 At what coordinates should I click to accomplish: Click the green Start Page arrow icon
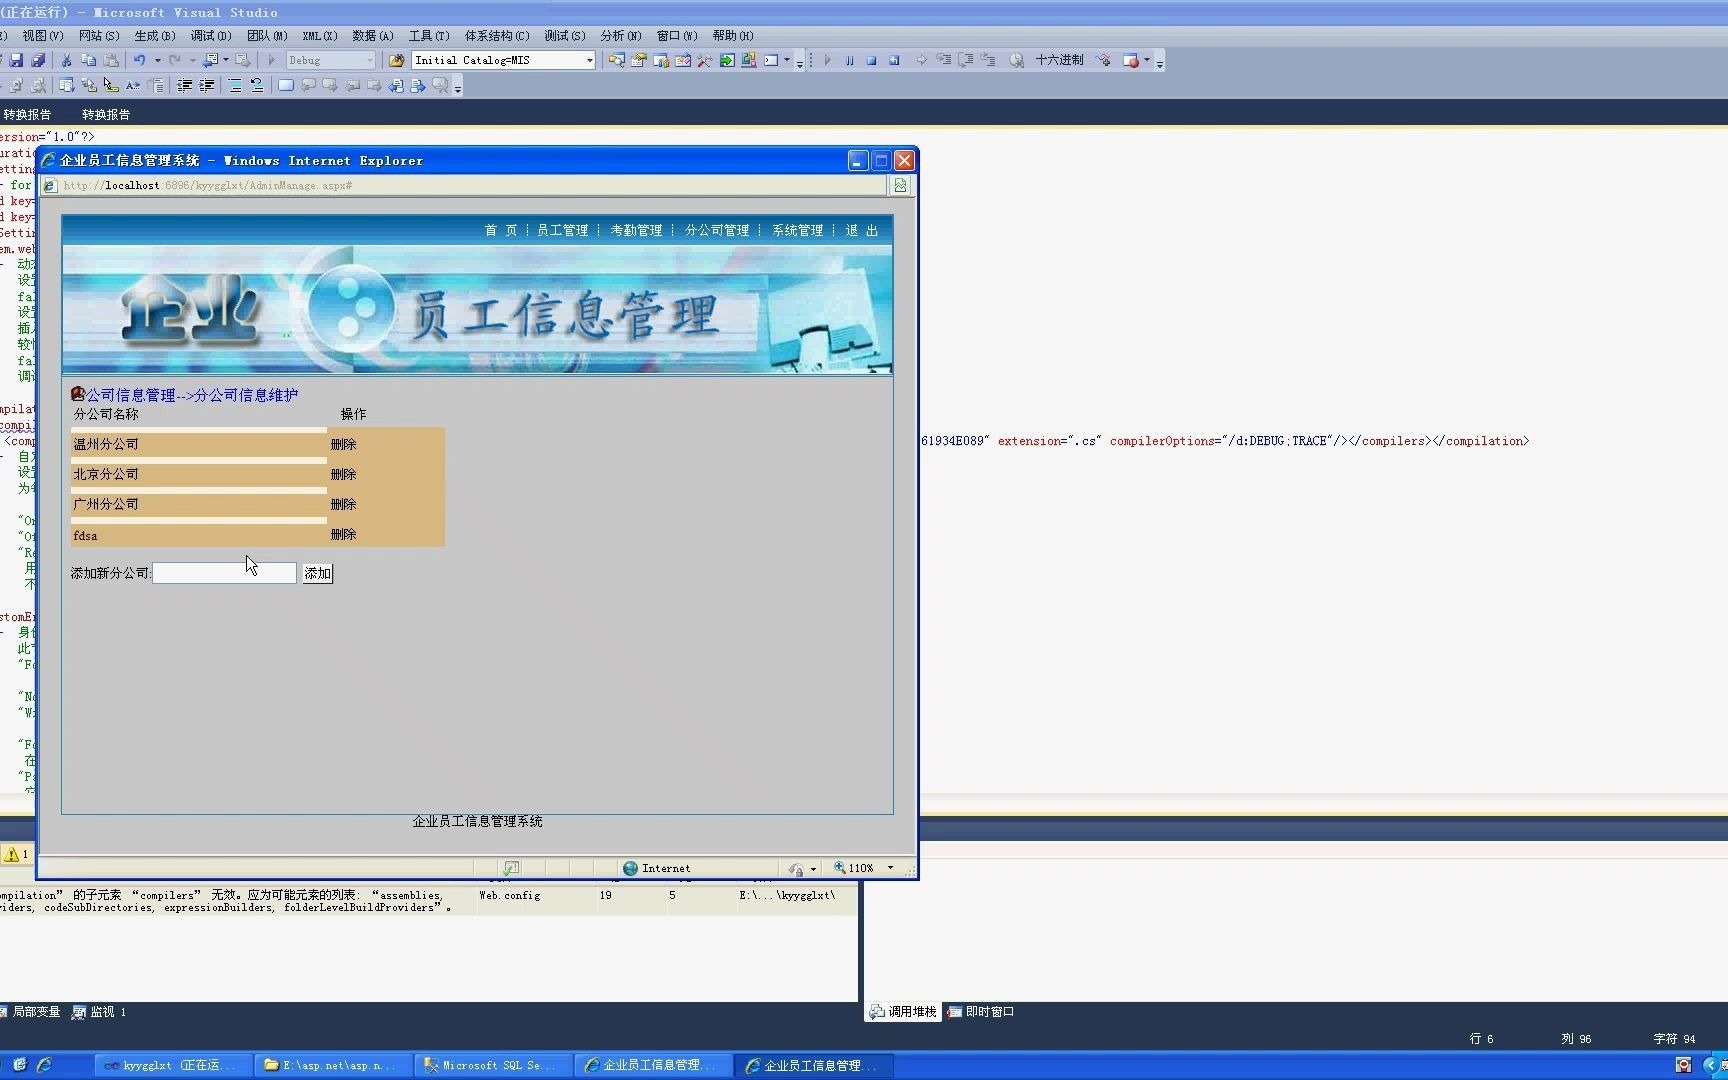(x=727, y=60)
